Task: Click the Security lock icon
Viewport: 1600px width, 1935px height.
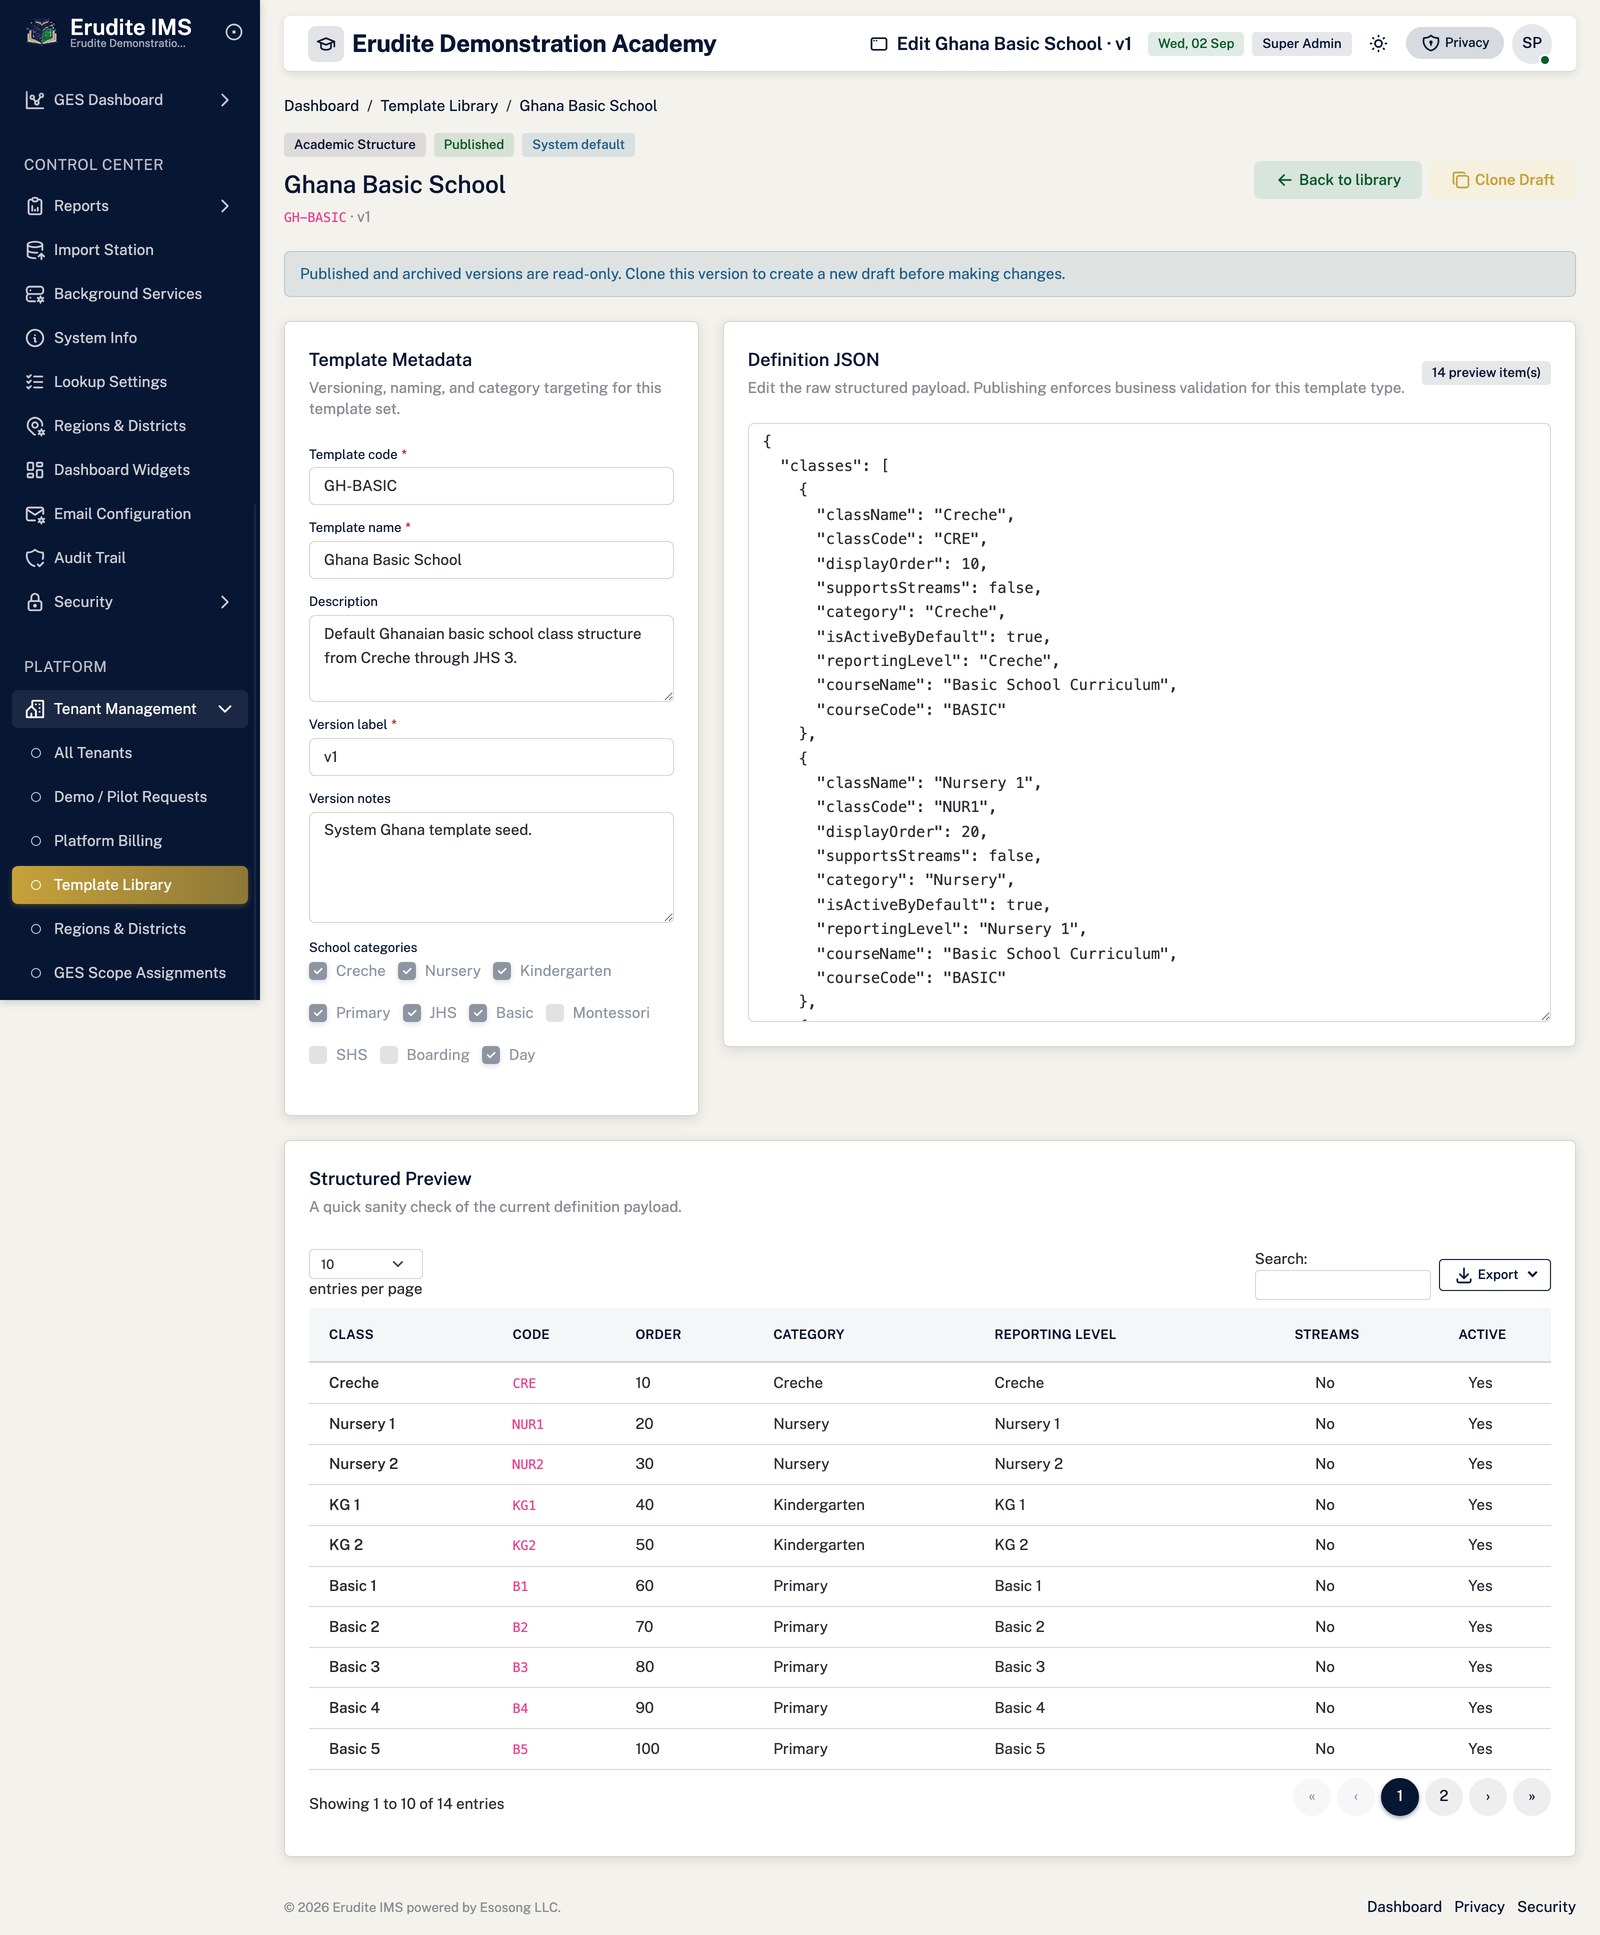Action: [35, 602]
